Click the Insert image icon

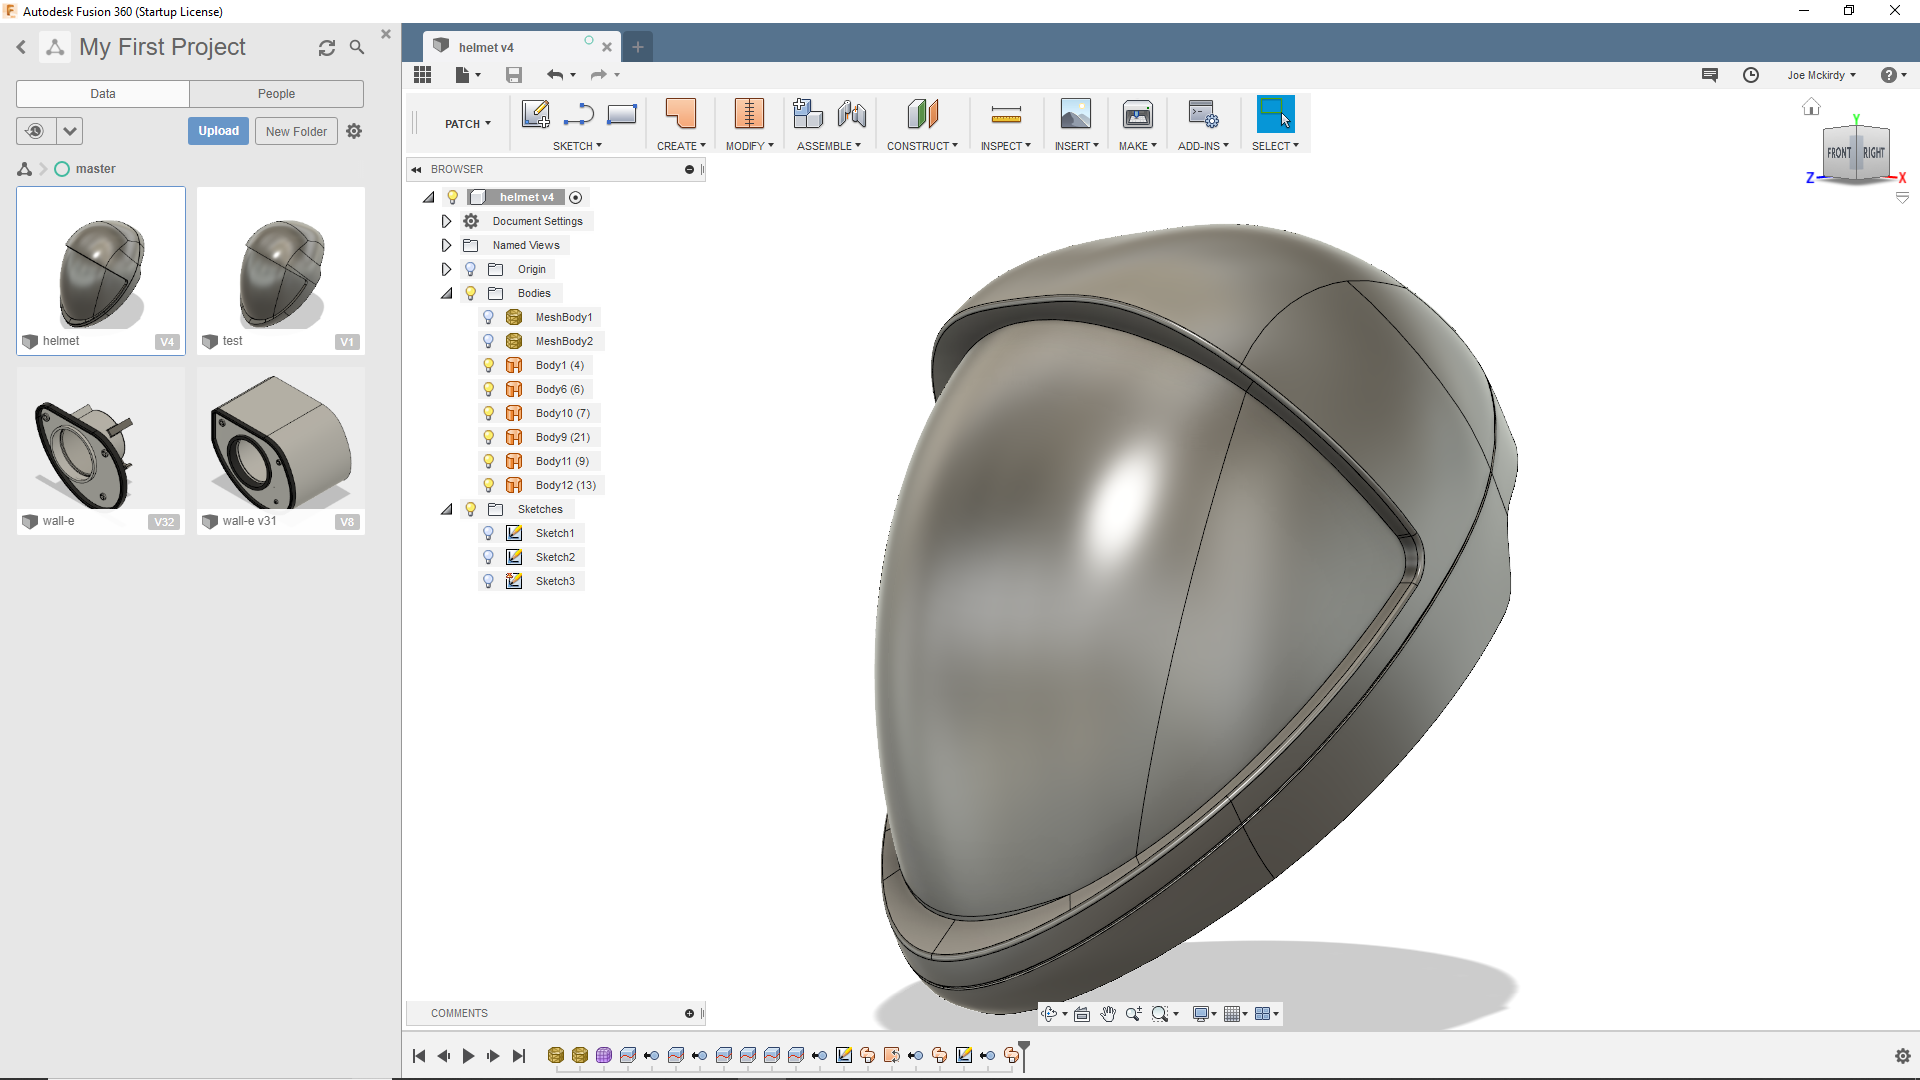click(x=1076, y=114)
